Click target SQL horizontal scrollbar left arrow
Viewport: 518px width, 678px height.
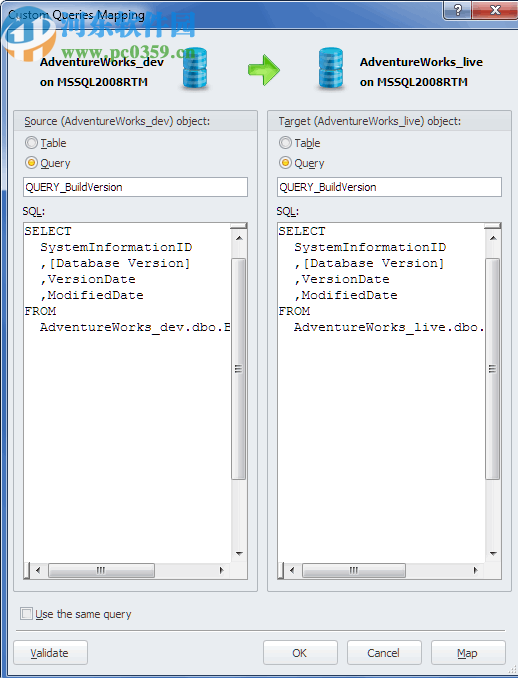point(291,570)
